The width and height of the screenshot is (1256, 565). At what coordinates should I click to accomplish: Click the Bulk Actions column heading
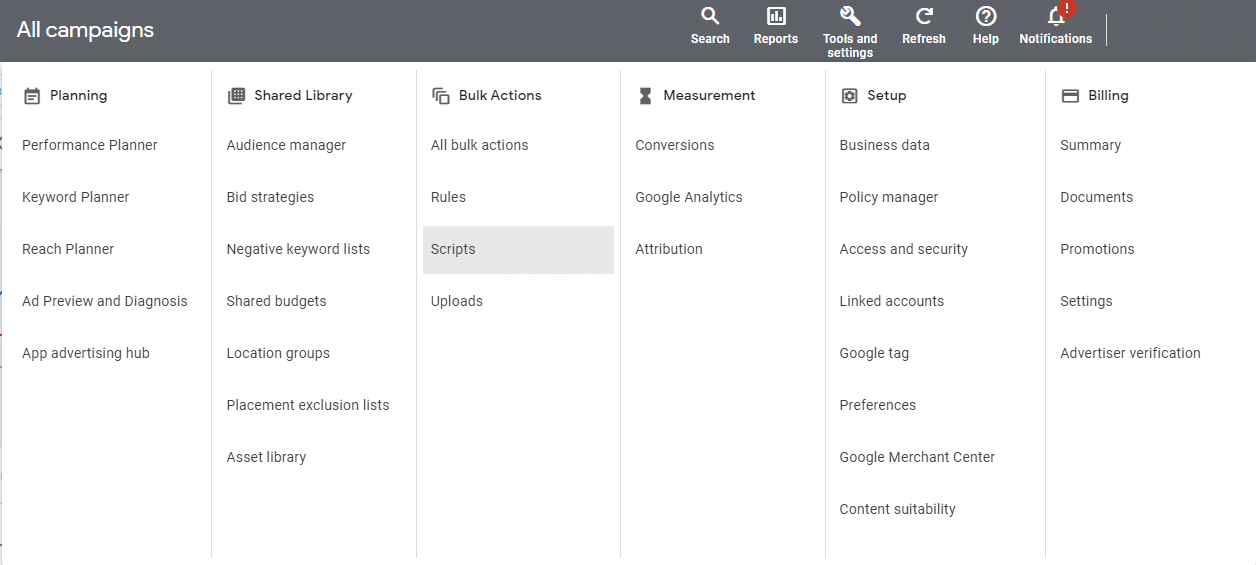500,96
